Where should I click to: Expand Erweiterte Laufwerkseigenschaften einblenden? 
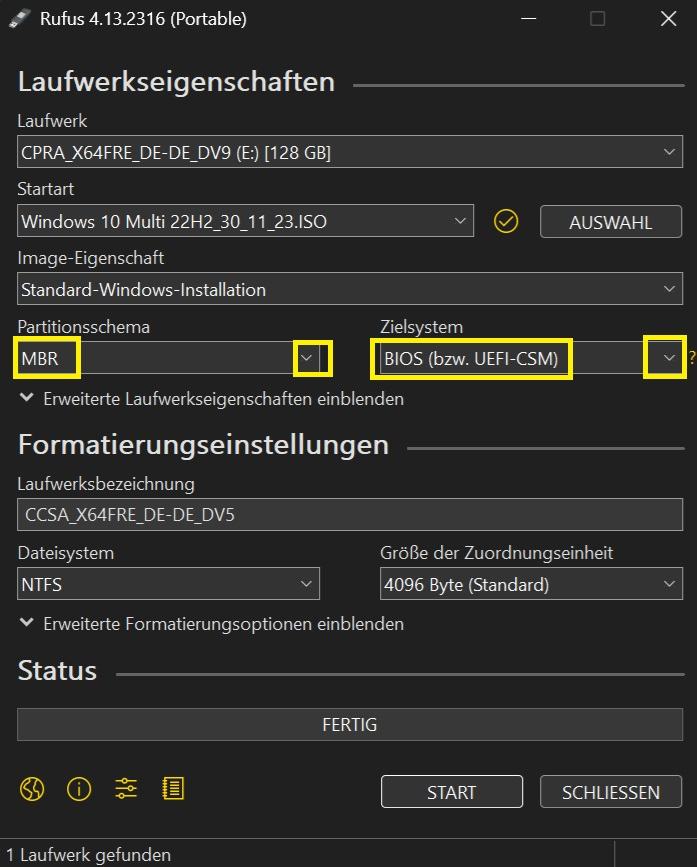click(212, 399)
